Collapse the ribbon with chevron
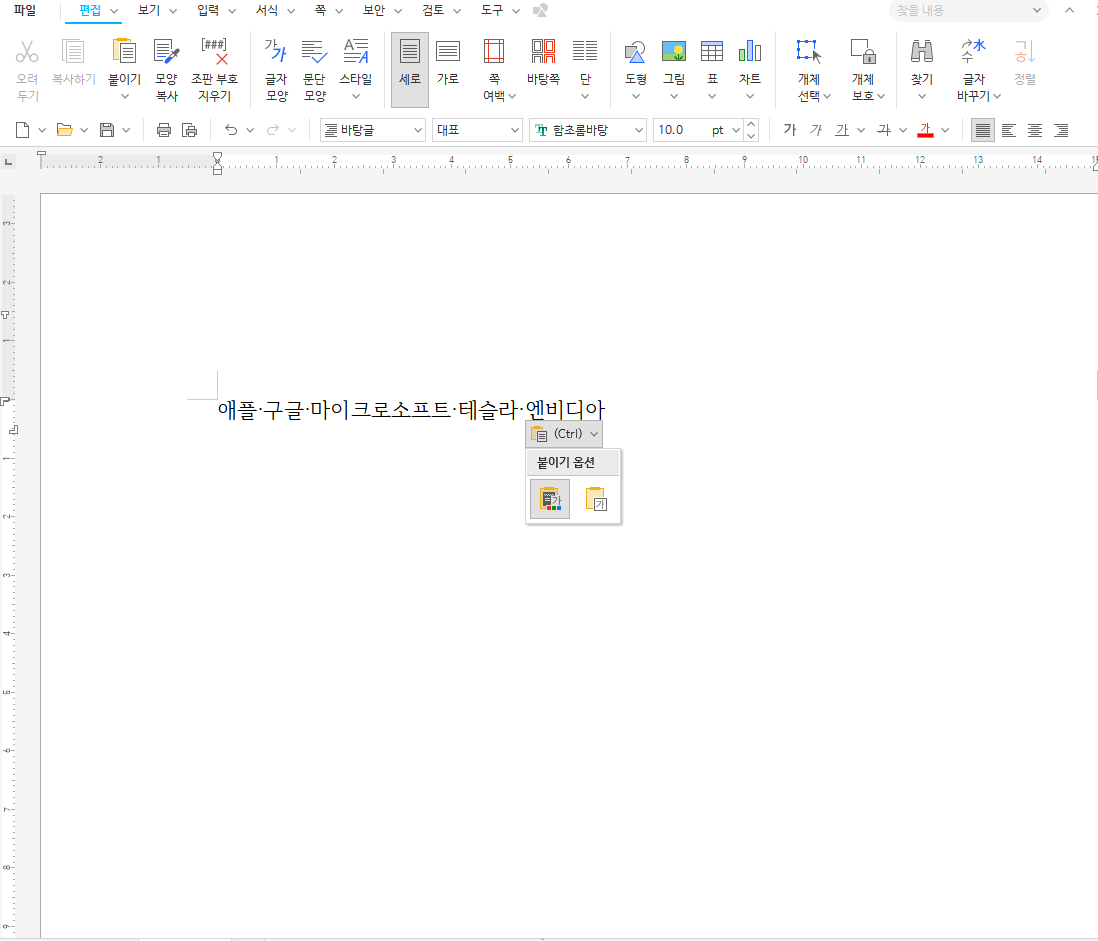Image resolution: width=1098 pixels, height=941 pixels. tap(1069, 11)
